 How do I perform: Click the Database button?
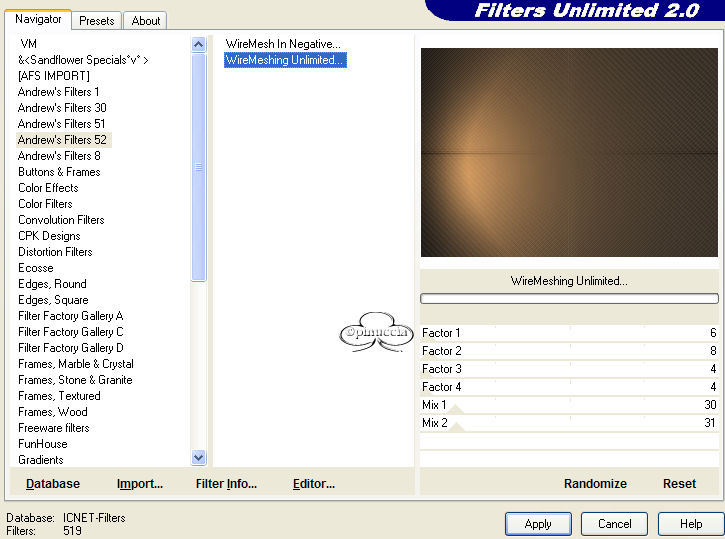point(53,484)
